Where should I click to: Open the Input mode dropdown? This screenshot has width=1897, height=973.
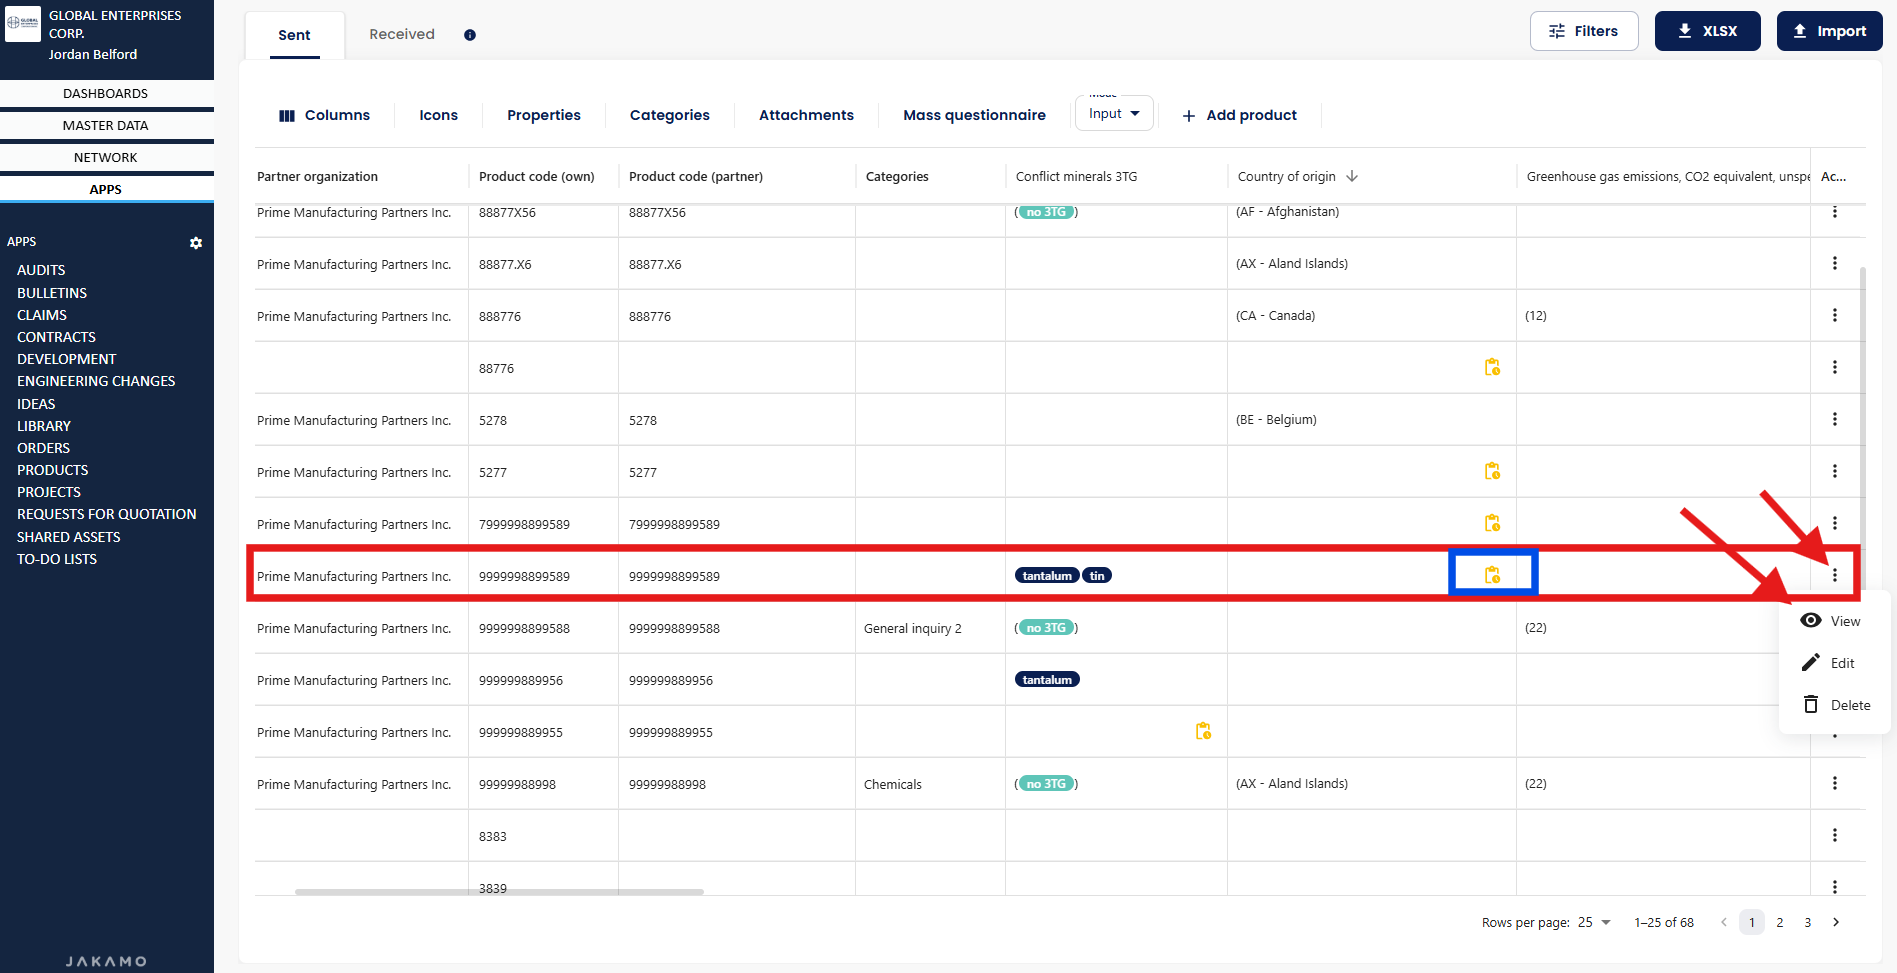click(1114, 114)
